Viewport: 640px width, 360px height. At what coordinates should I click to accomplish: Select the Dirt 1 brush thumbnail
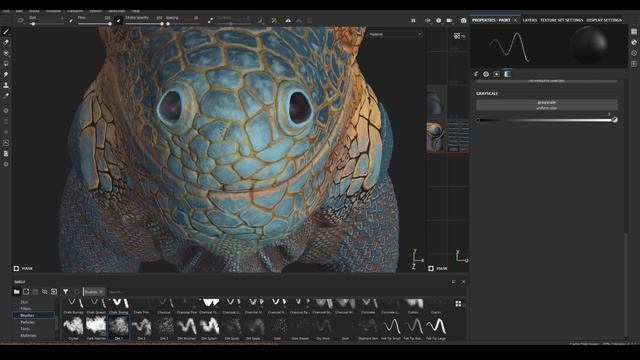pyautogui.click(x=119, y=328)
